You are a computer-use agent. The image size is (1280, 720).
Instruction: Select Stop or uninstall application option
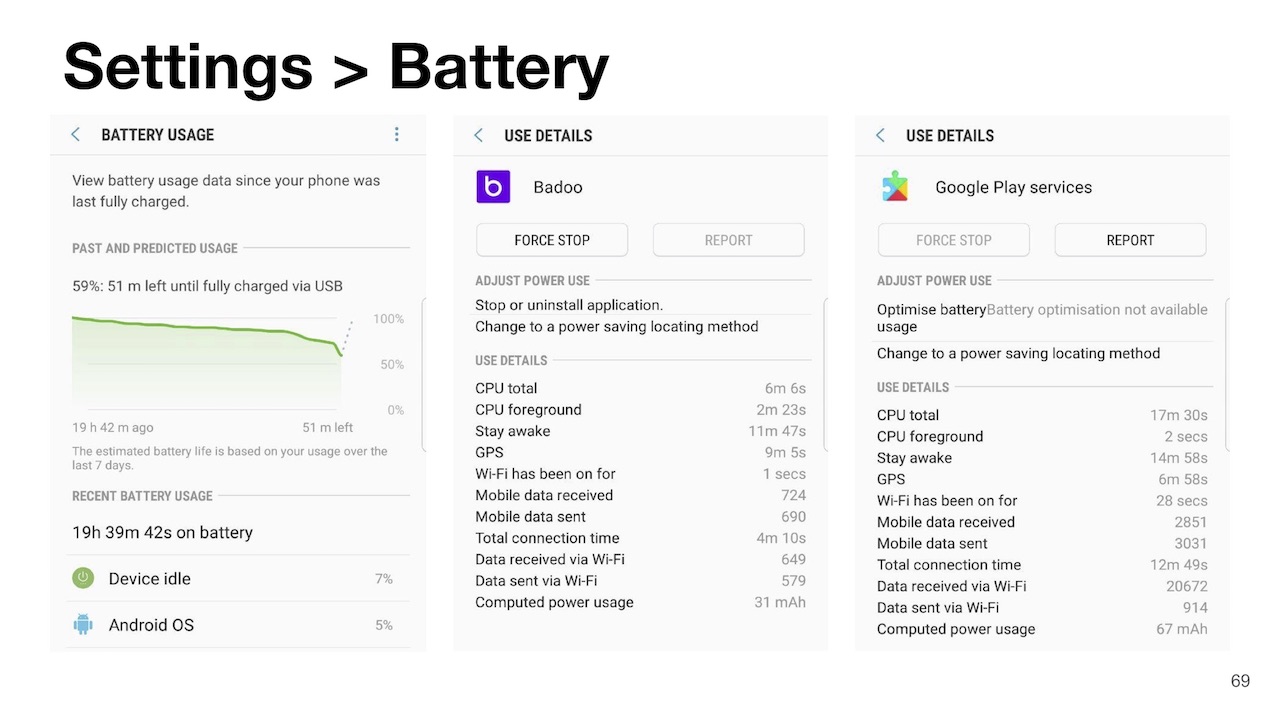click(569, 305)
